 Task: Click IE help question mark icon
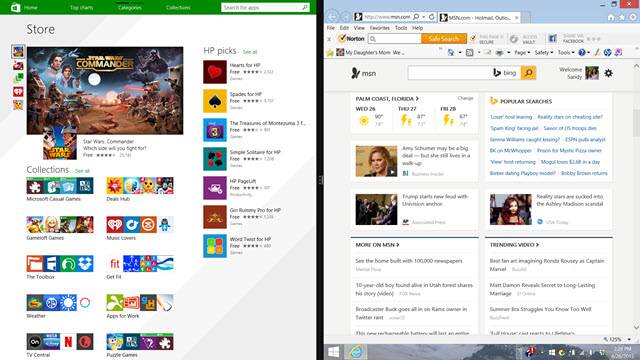(x=582, y=52)
